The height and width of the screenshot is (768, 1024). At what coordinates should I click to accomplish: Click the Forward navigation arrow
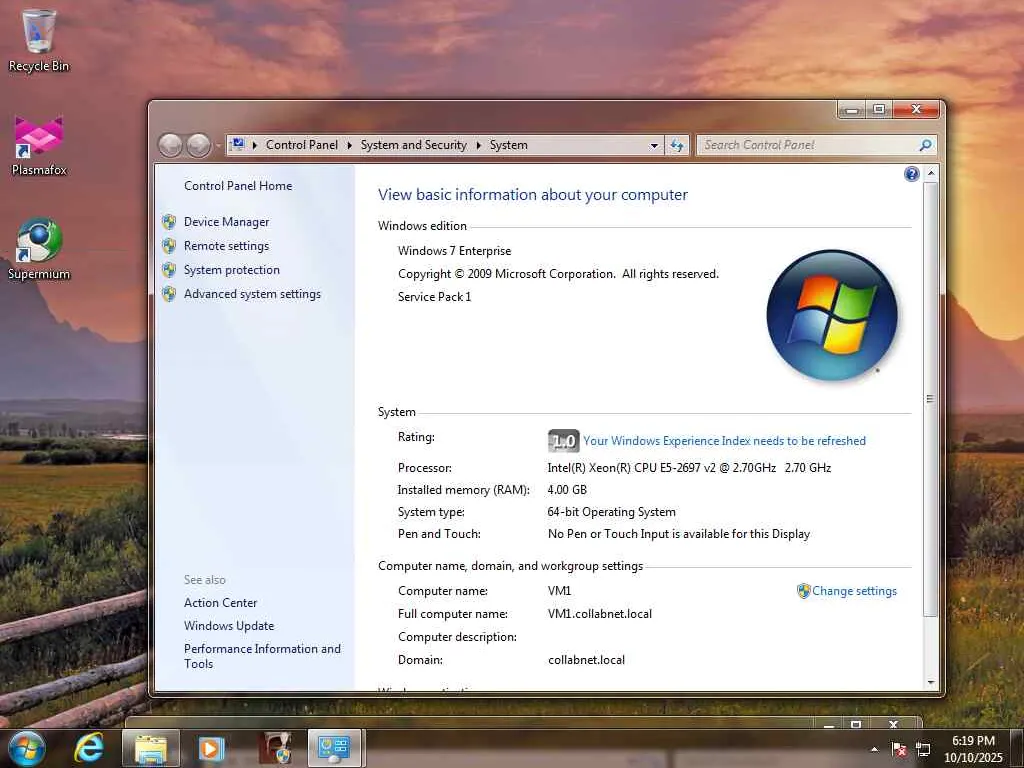199,145
